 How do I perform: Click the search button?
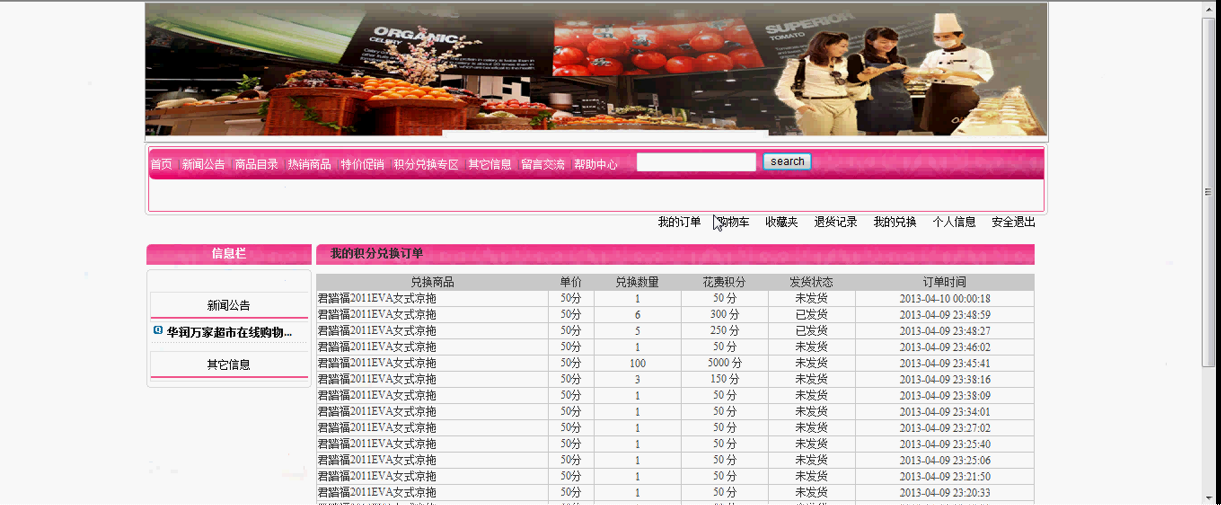click(x=787, y=162)
